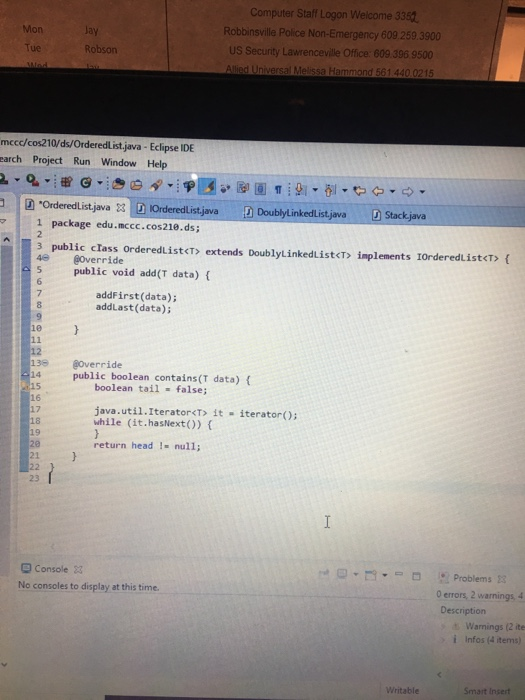Click the New Java Class icon
The width and height of the screenshot is (525, 700).
(x=86, y=182)
